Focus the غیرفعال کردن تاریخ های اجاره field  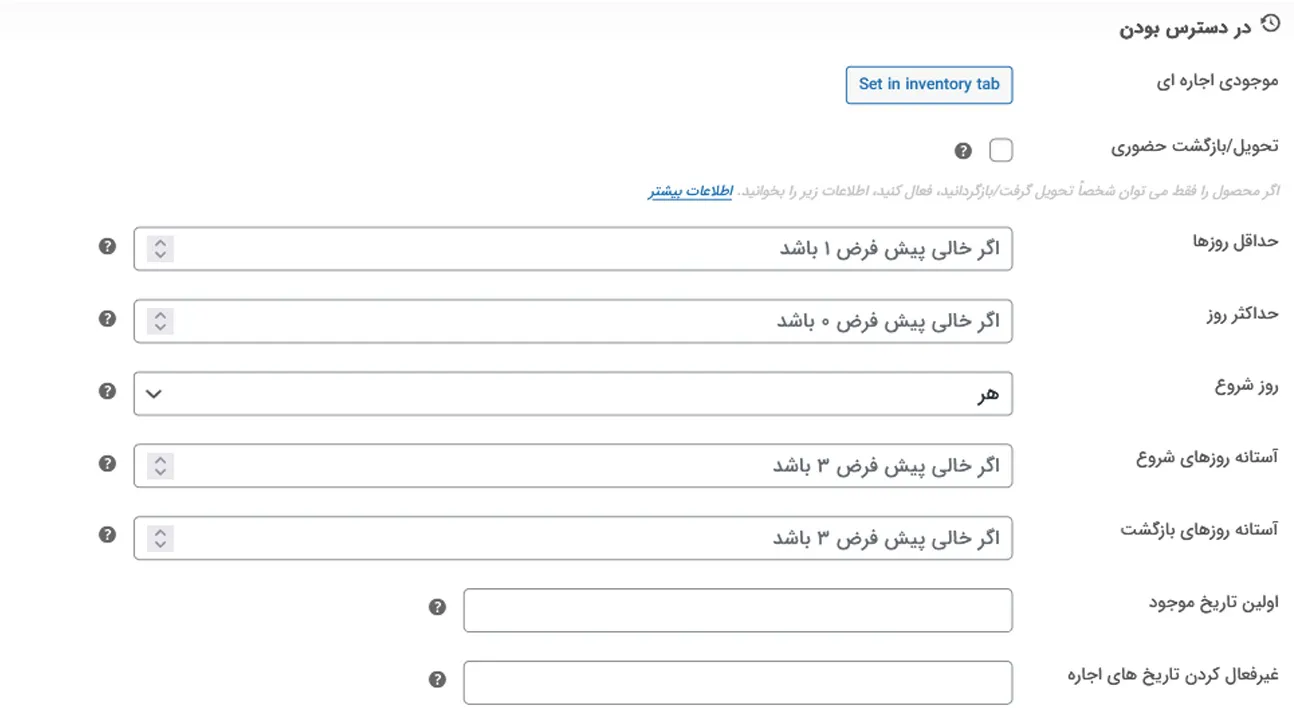[x=738, y=683]
